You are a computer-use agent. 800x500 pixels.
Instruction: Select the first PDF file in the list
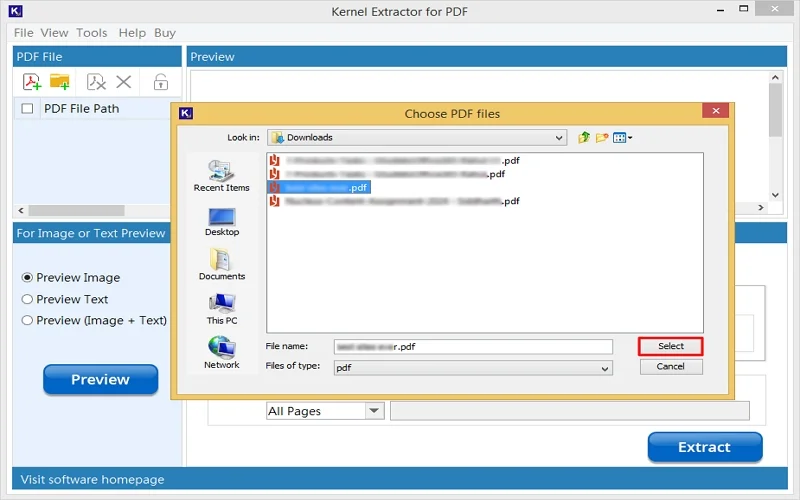(x=394, y=161)
